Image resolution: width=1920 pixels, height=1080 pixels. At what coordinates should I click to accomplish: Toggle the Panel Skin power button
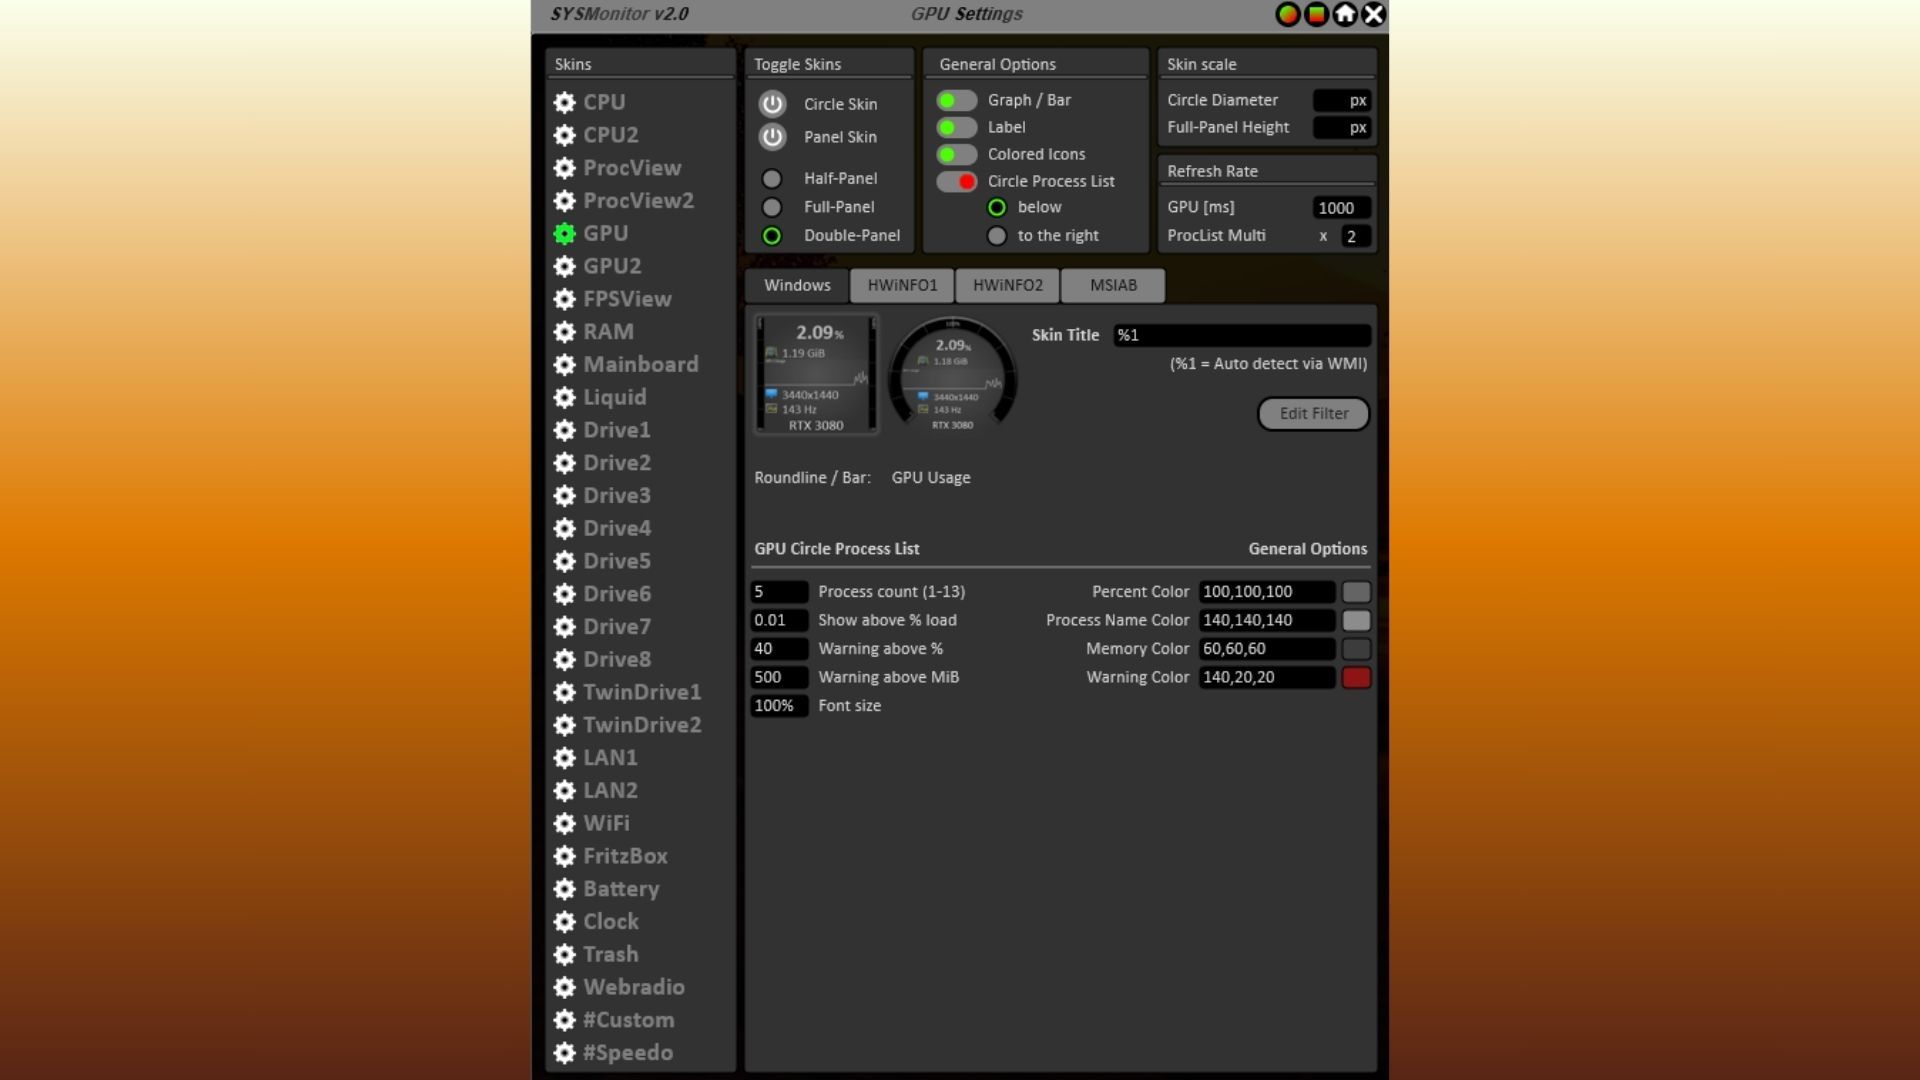click(772, 137)
